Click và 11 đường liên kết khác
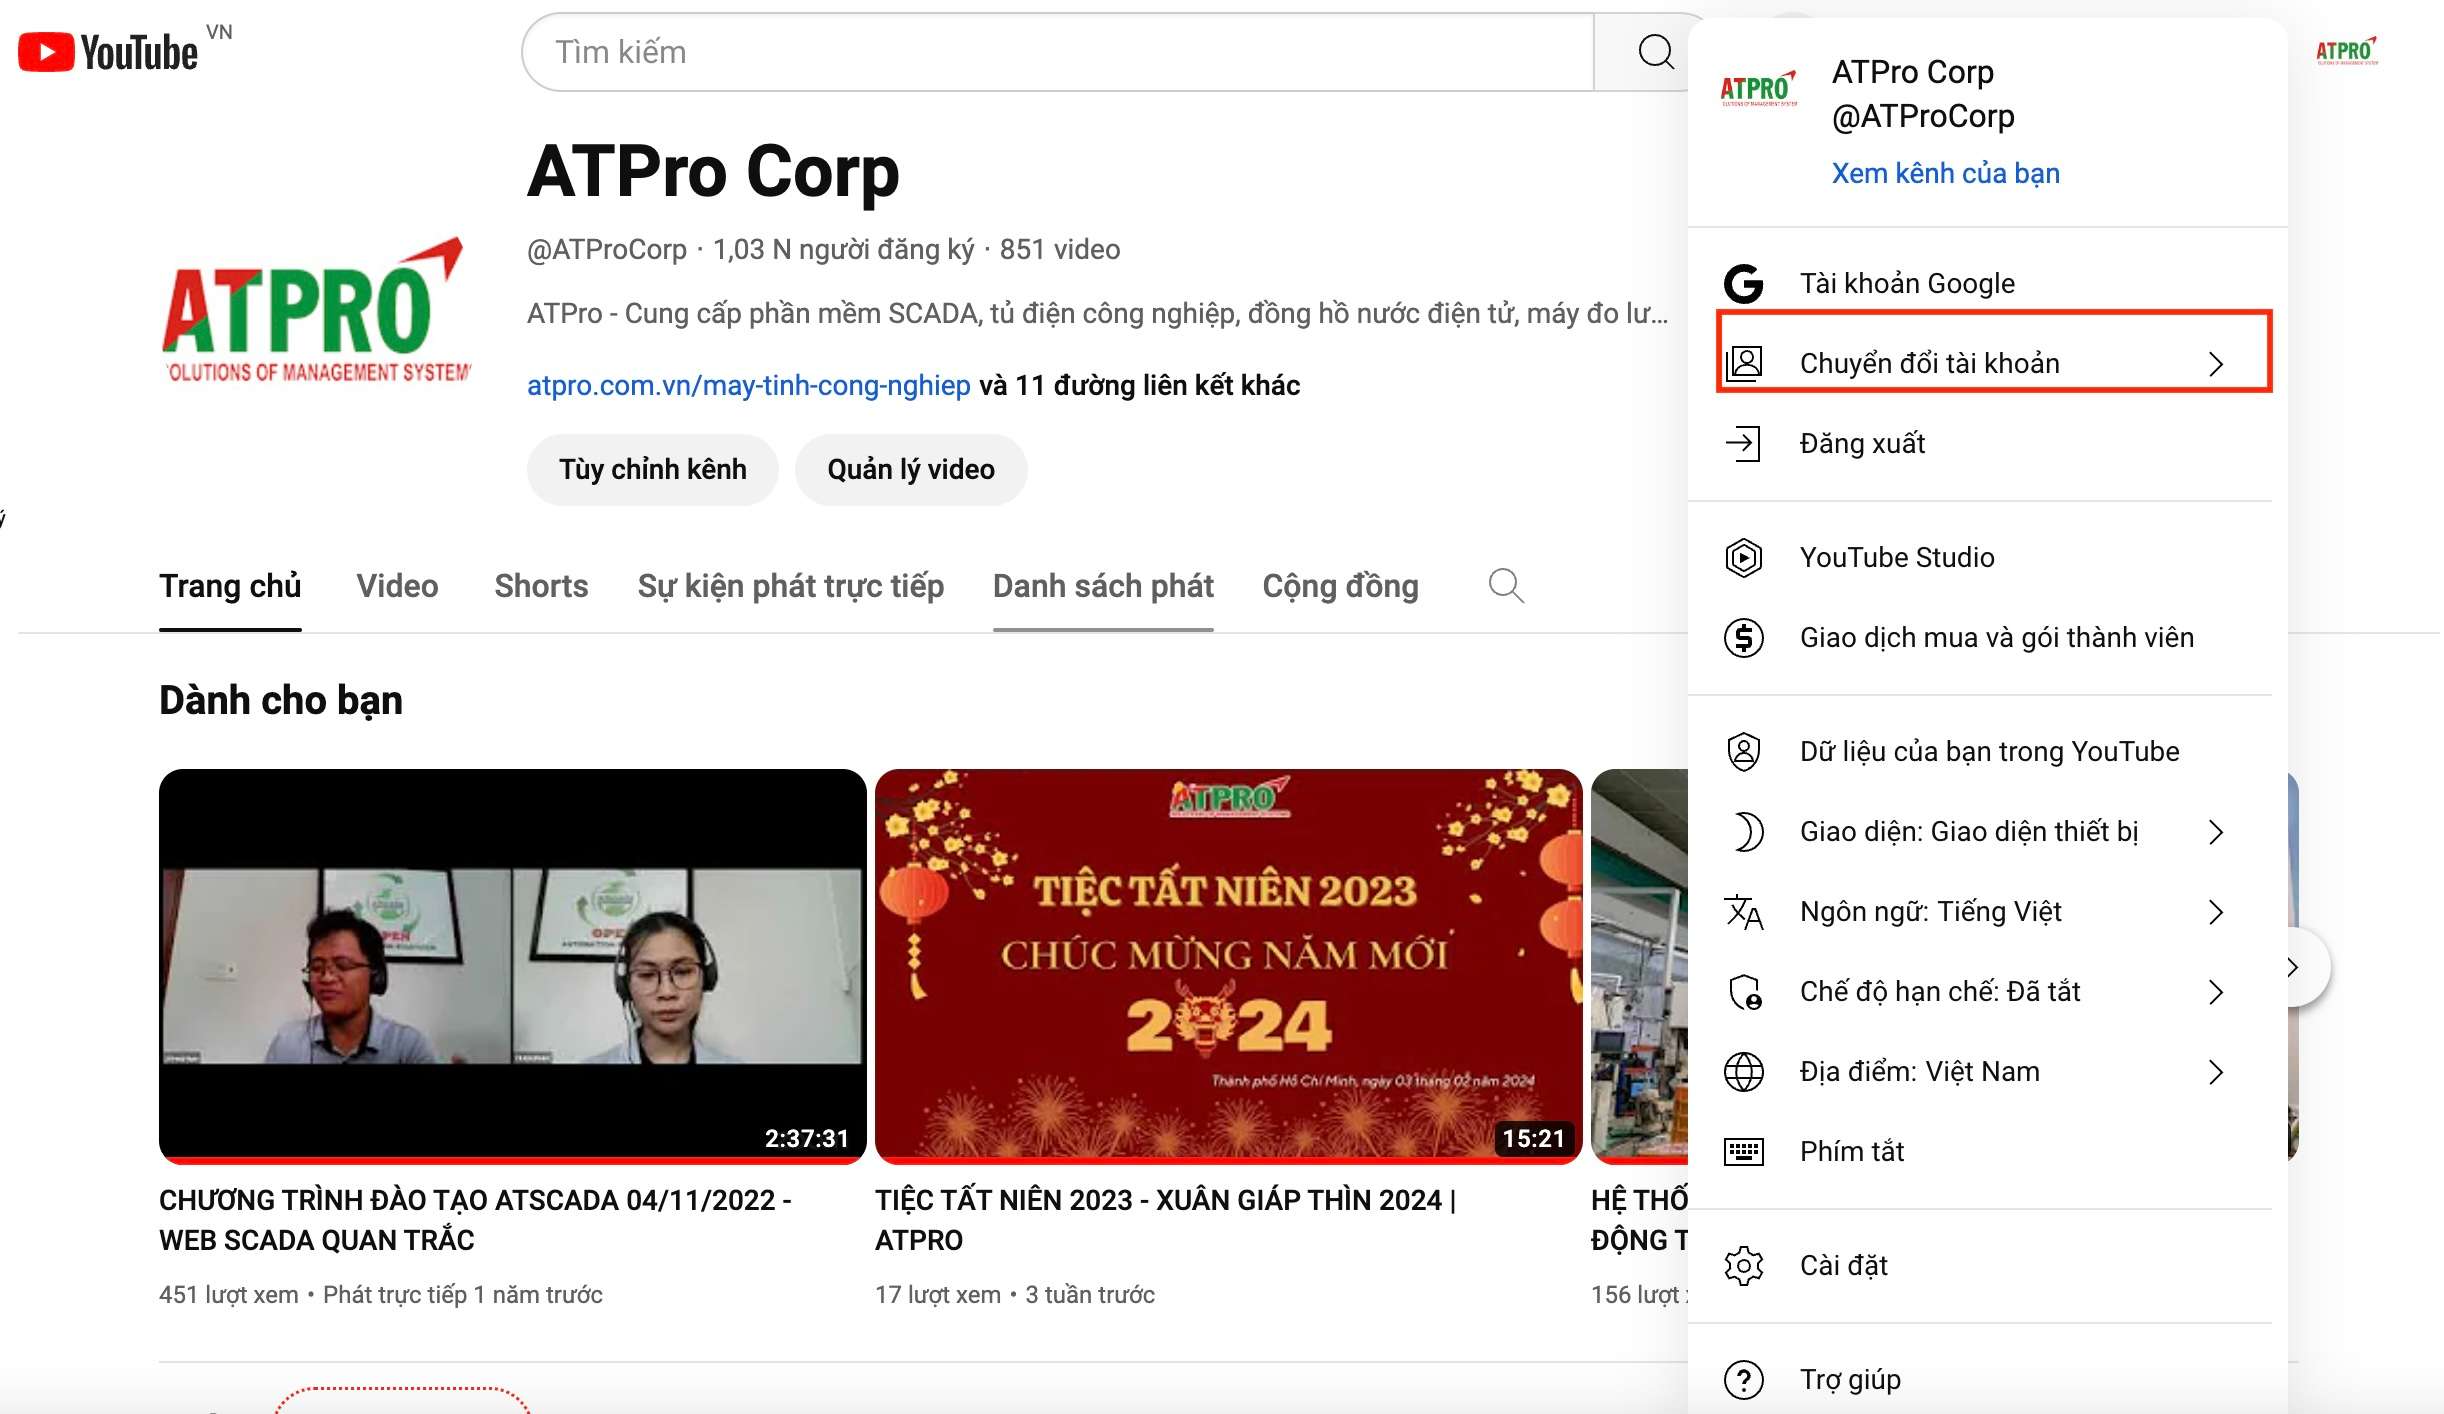Screen dimensions: 2444x1414 click(1139, 385)
